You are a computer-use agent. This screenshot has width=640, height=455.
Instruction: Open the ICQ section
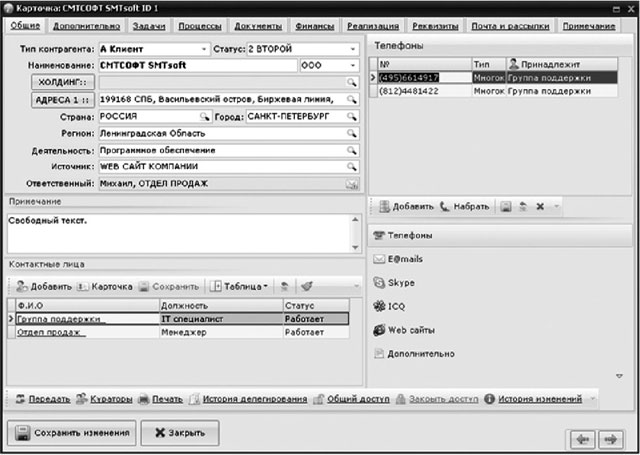point(389,306)
